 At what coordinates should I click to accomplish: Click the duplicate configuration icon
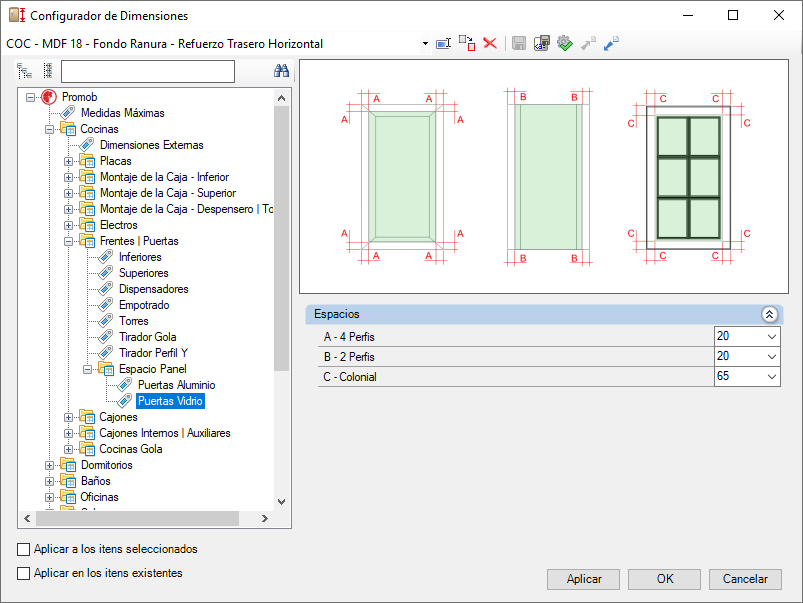coord(467,43)
